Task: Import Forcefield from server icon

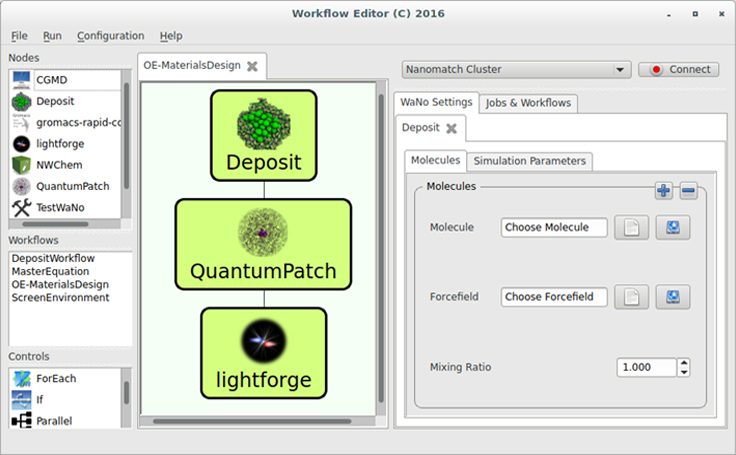Action: click(x=673, y=297)
